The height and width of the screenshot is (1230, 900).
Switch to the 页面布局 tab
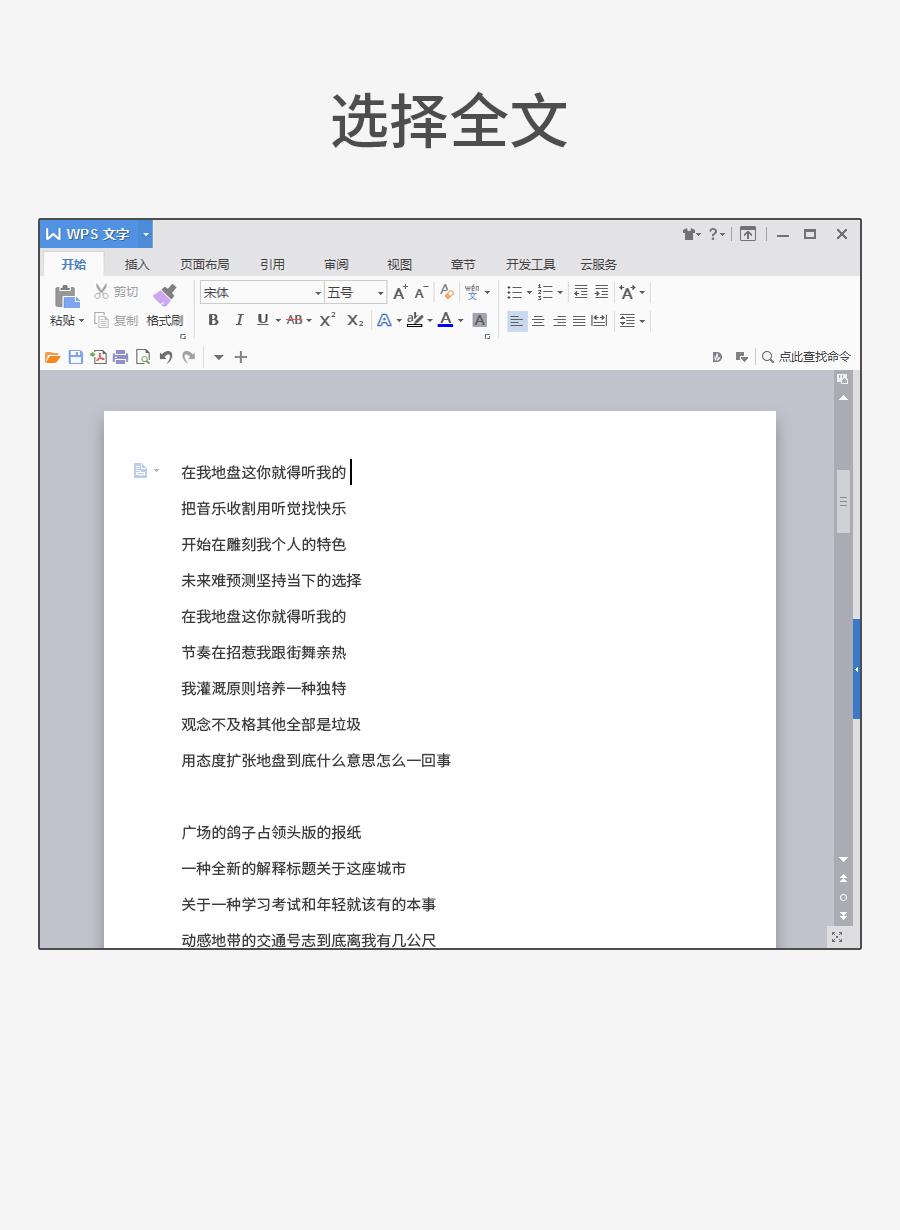pos(204,264)
